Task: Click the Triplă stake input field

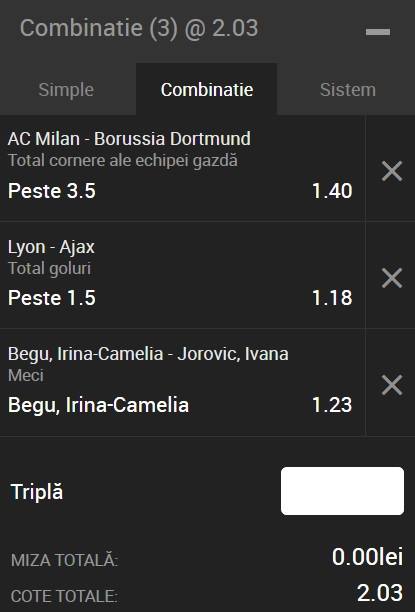Action: [342, 491]
